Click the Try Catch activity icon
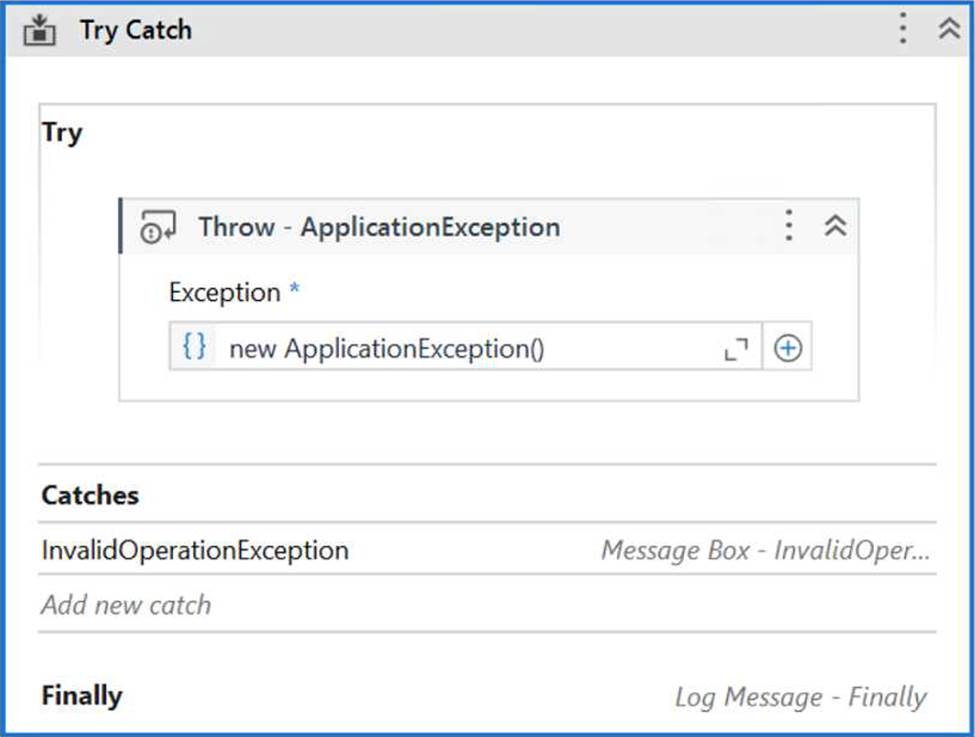 [x=39, y=30]
